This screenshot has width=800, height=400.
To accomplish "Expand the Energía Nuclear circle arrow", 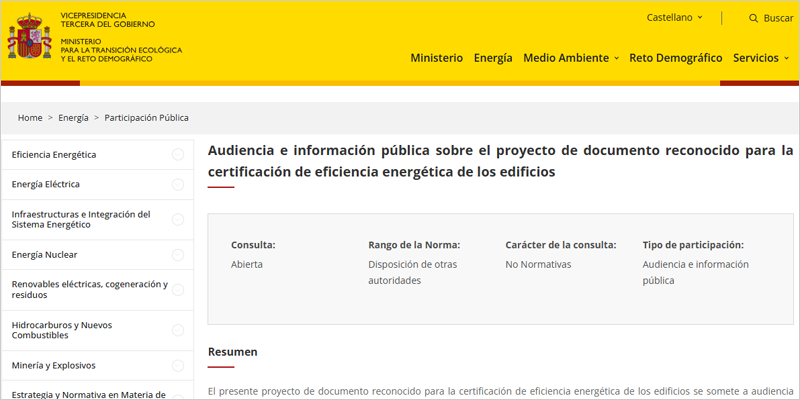I will click(x=178, y=255).
